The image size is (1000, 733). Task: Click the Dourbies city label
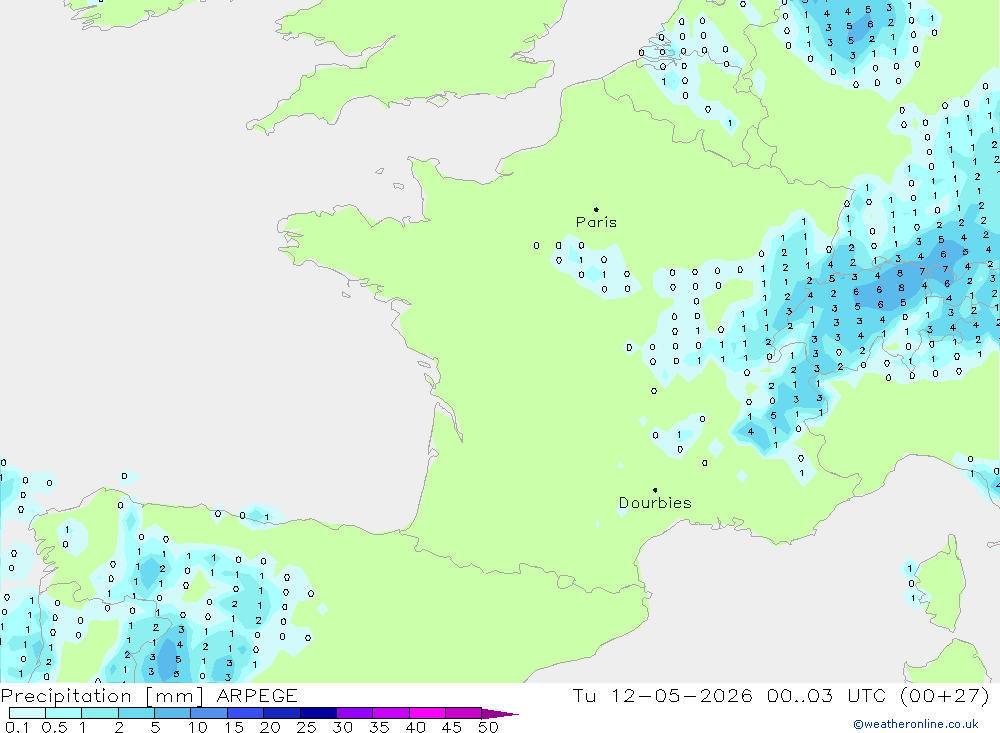click(x=655, y=503)
